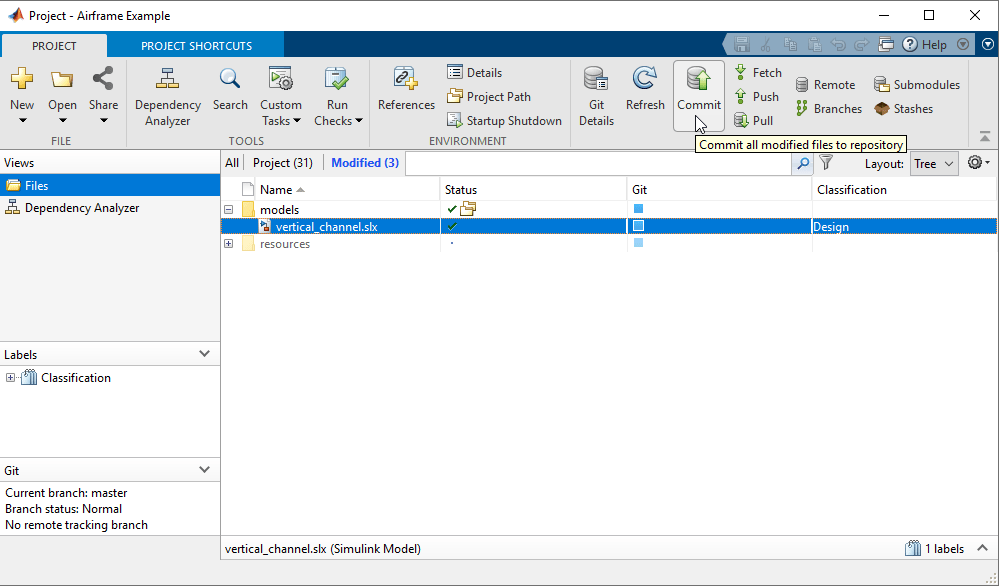Click the filter funnel icon
The image size is (999, 586).
pyautogui.click(x=826, y=163)
